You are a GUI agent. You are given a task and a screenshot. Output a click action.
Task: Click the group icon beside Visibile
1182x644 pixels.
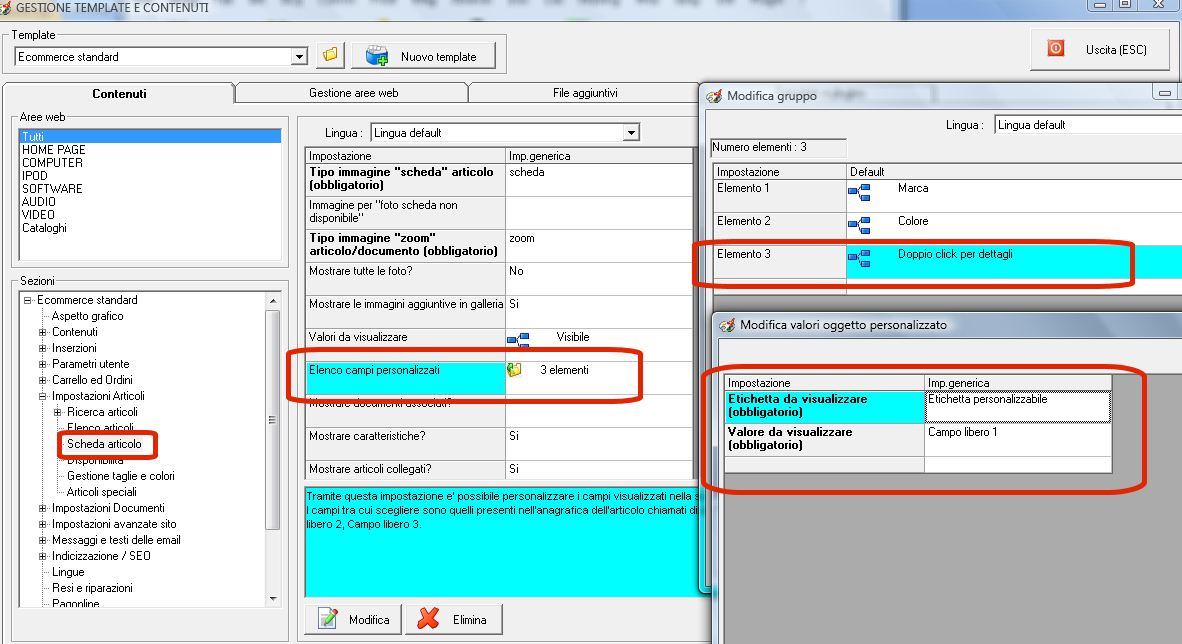518,339
